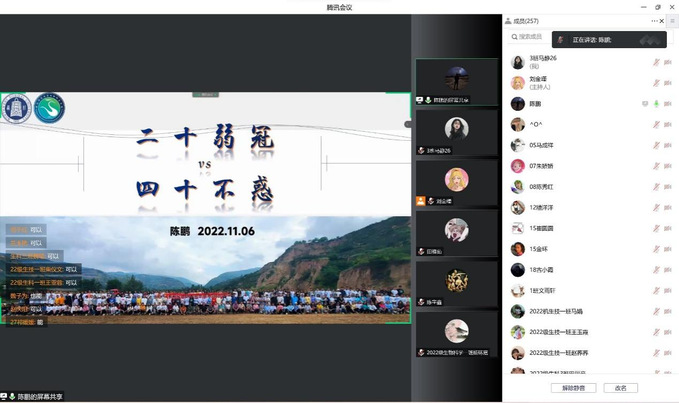Click microphone icon for member 15金环

(x=656, y=249)
